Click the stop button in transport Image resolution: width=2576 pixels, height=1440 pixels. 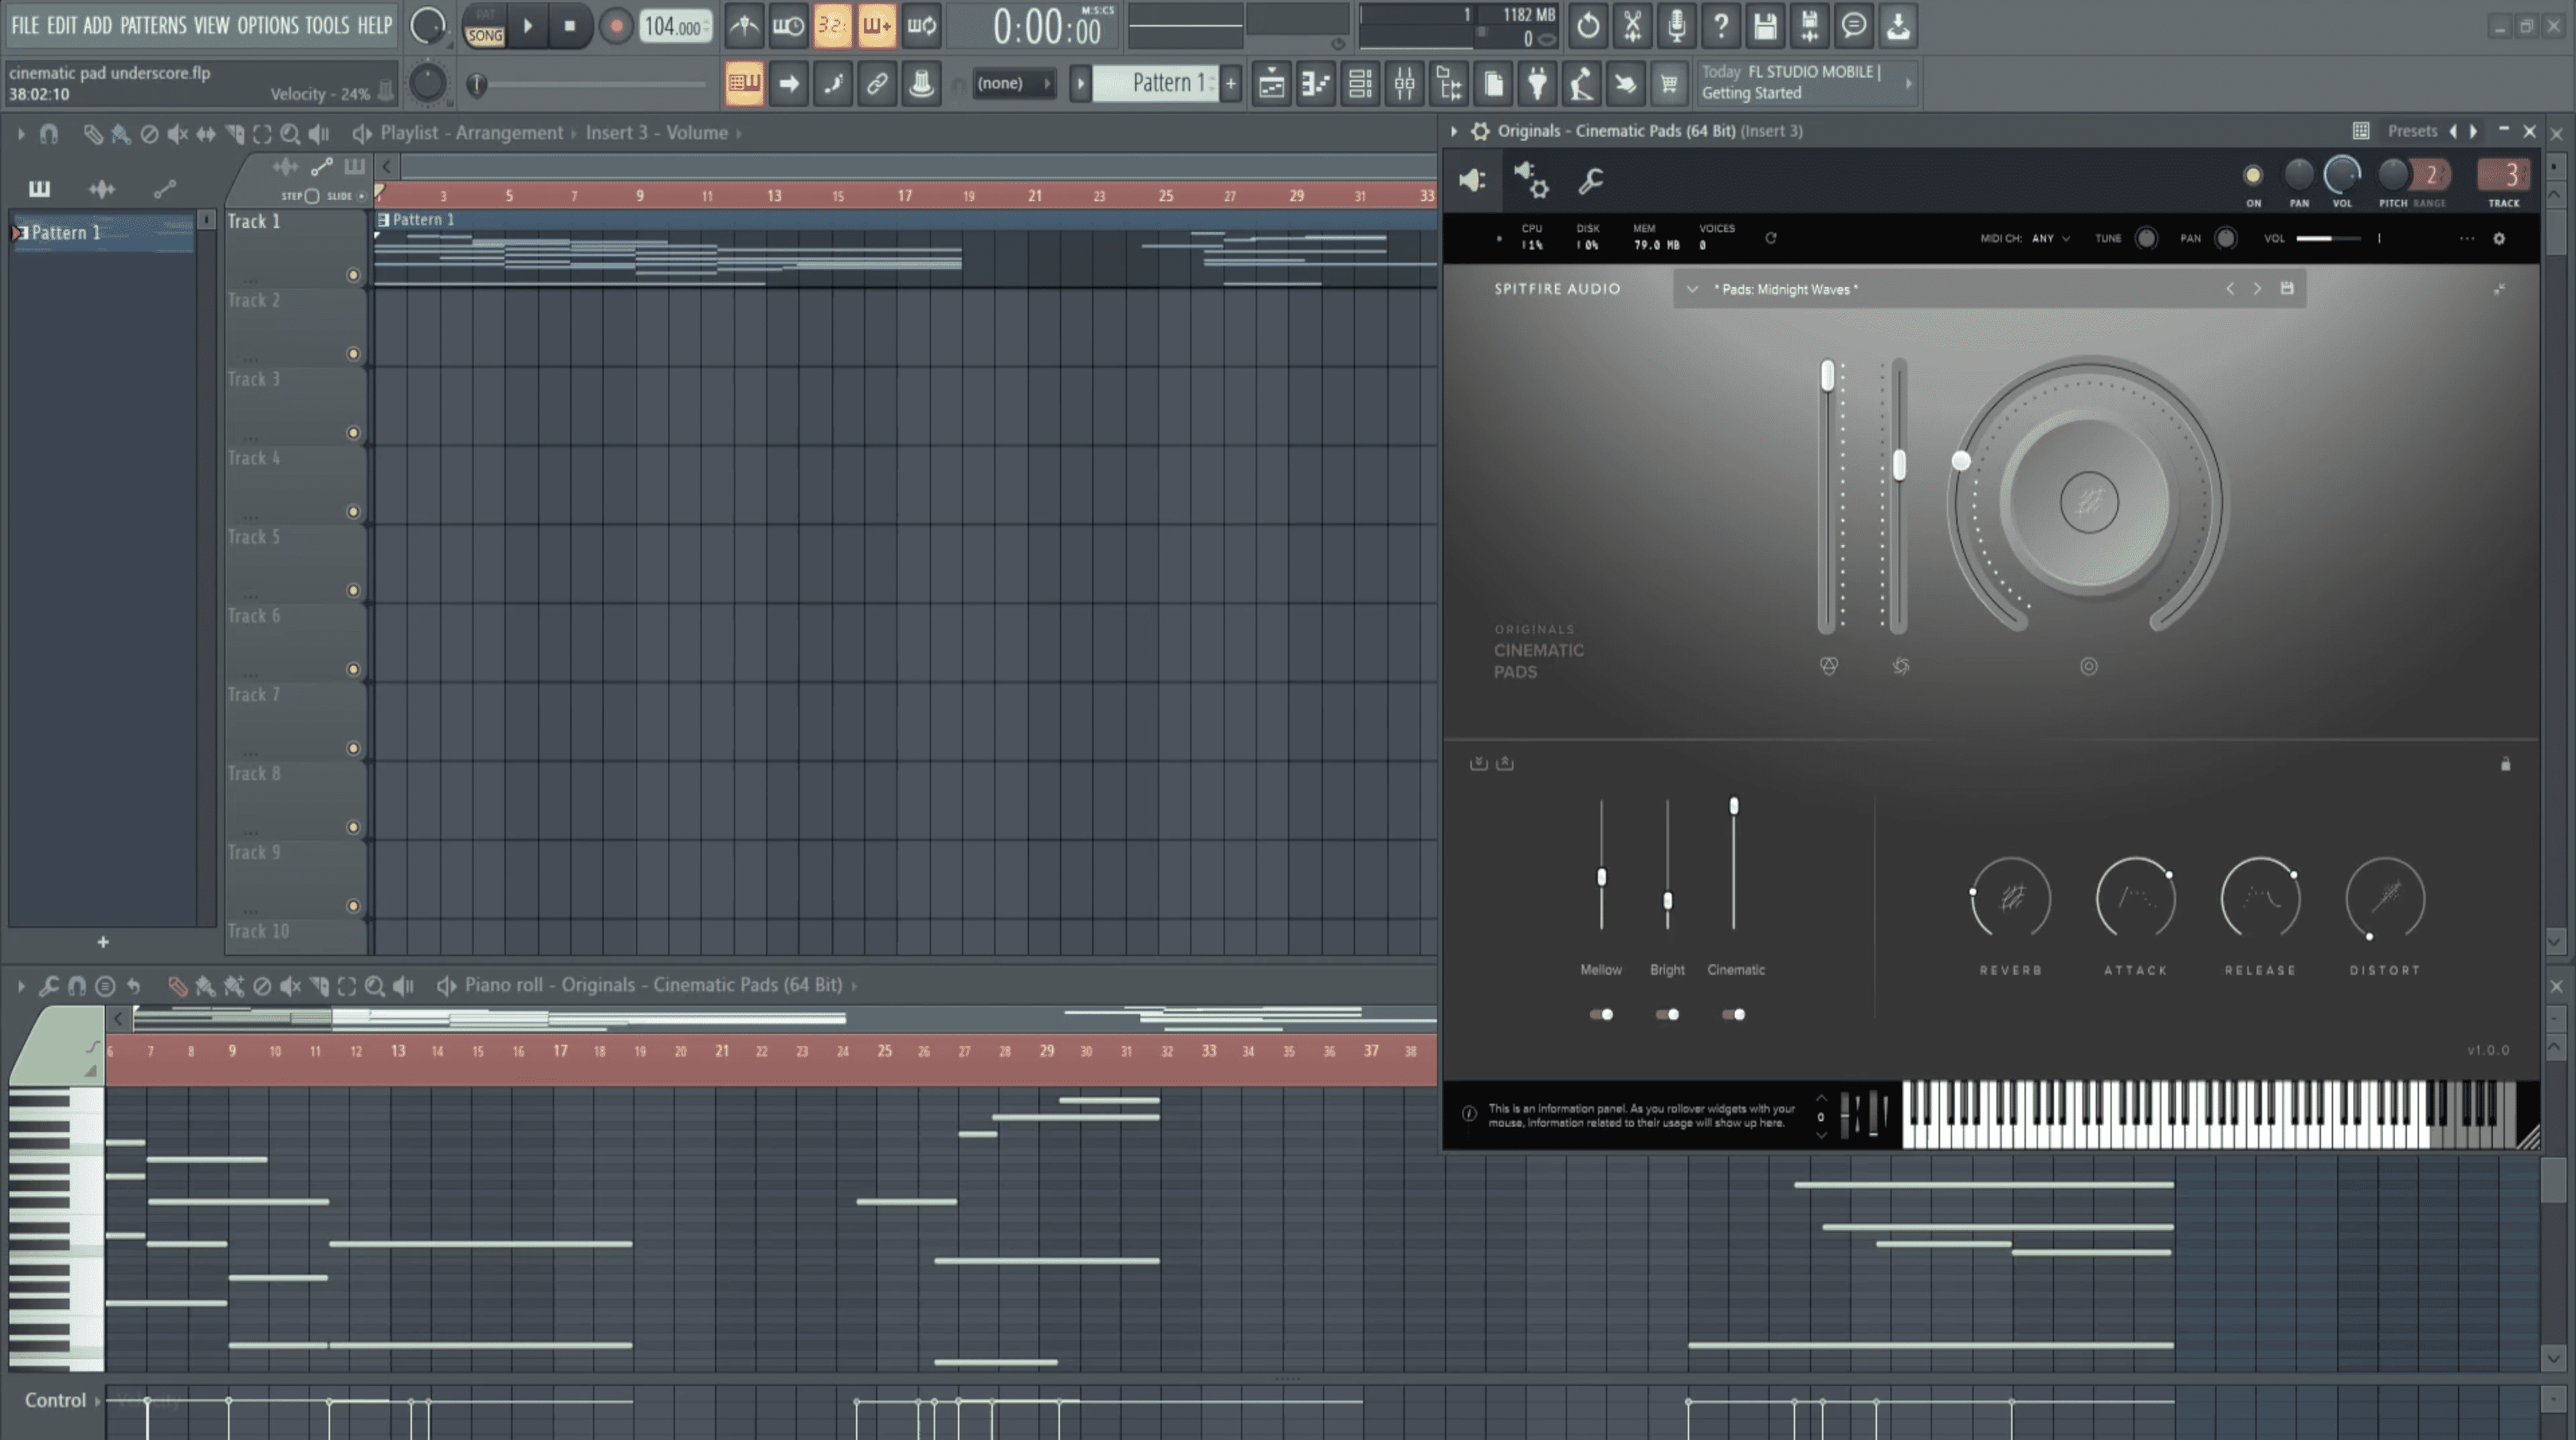tap(570, 26)
